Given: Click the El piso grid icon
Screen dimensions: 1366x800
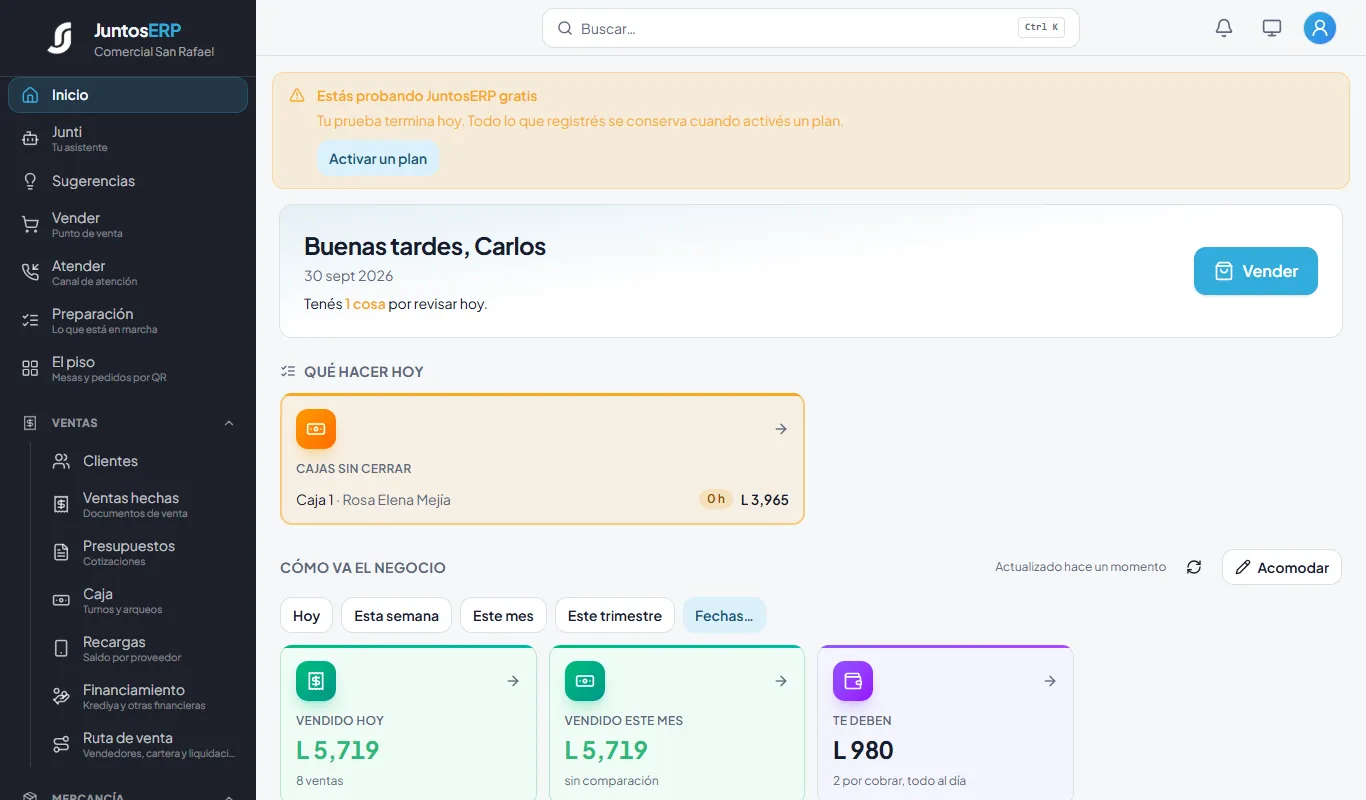Looking at the screenshot, I should (30, 368).
